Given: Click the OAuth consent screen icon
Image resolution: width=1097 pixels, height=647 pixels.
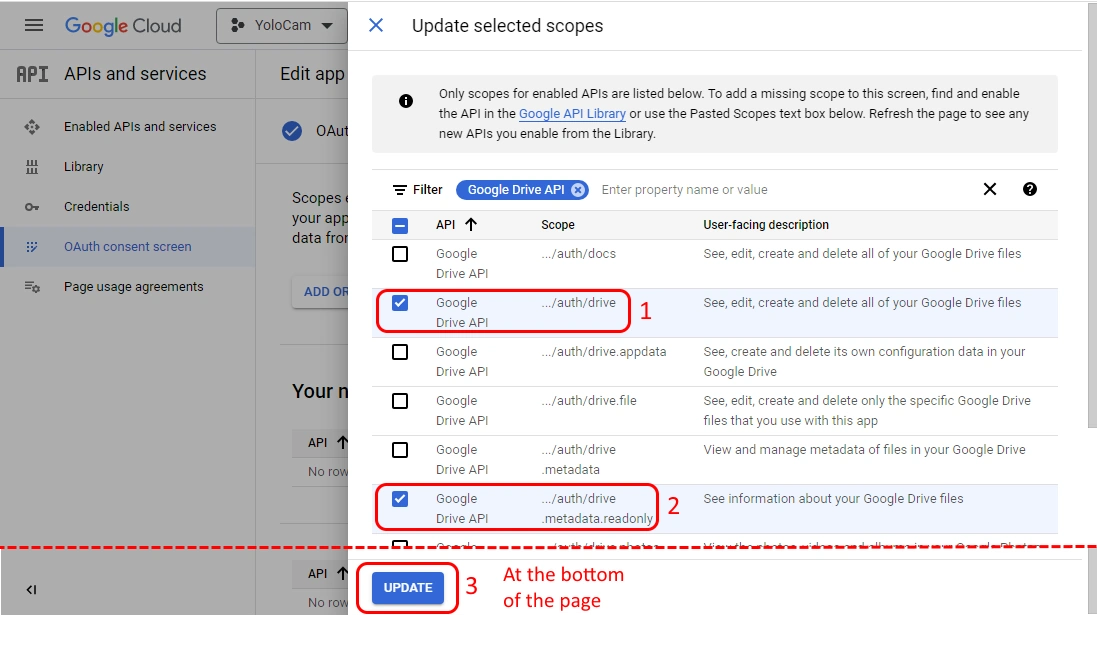Looking at the screenshot, I should 32,247.
